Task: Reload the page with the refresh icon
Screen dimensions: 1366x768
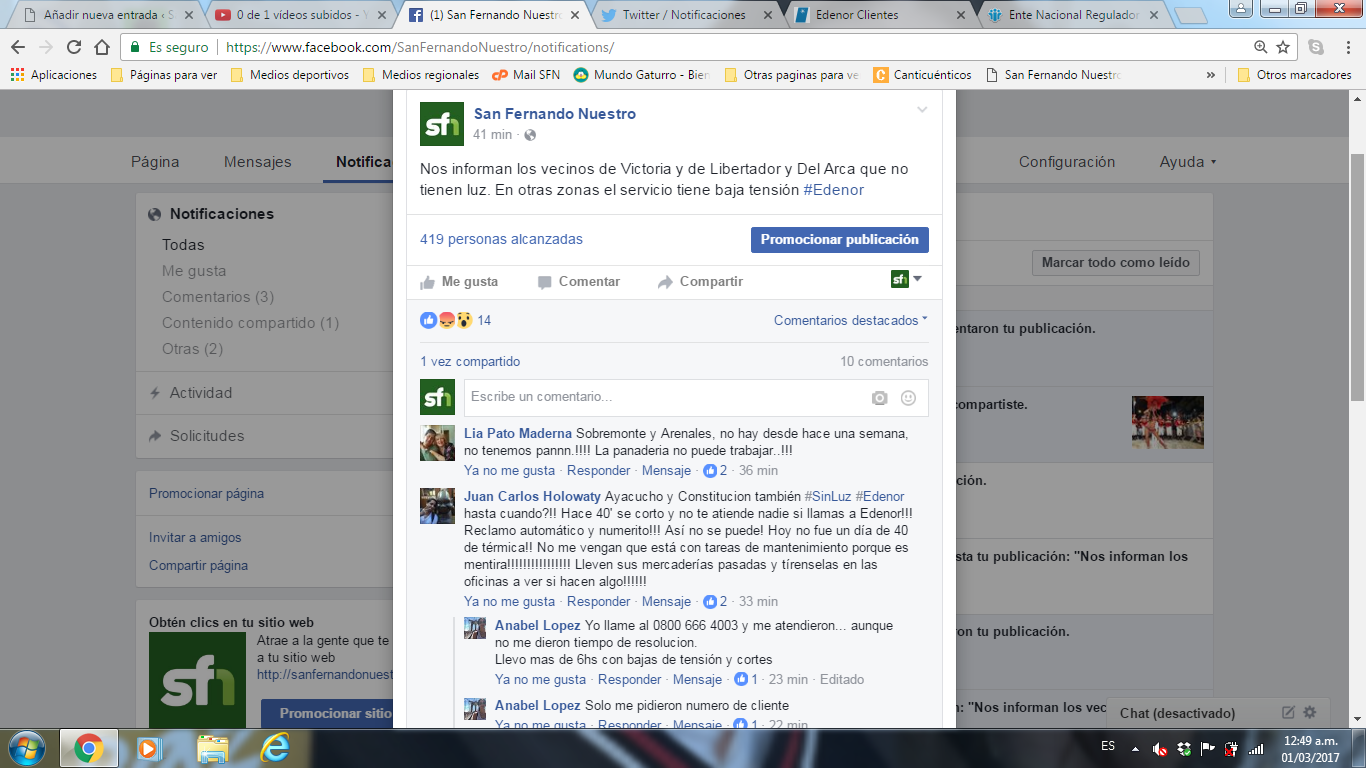Action: 74,47
